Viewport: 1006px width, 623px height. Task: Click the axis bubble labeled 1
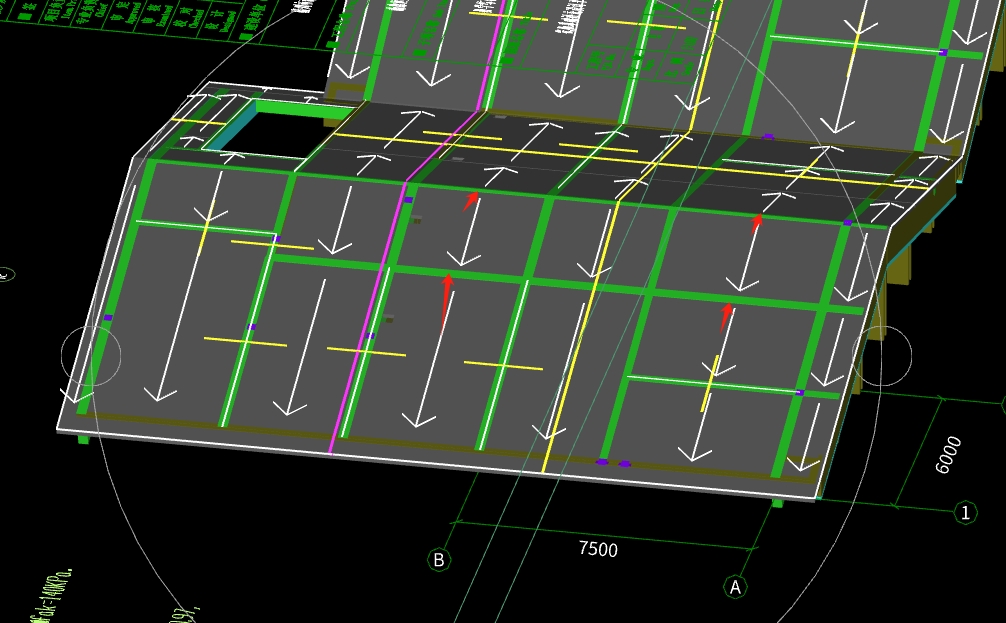coord(966,513)
